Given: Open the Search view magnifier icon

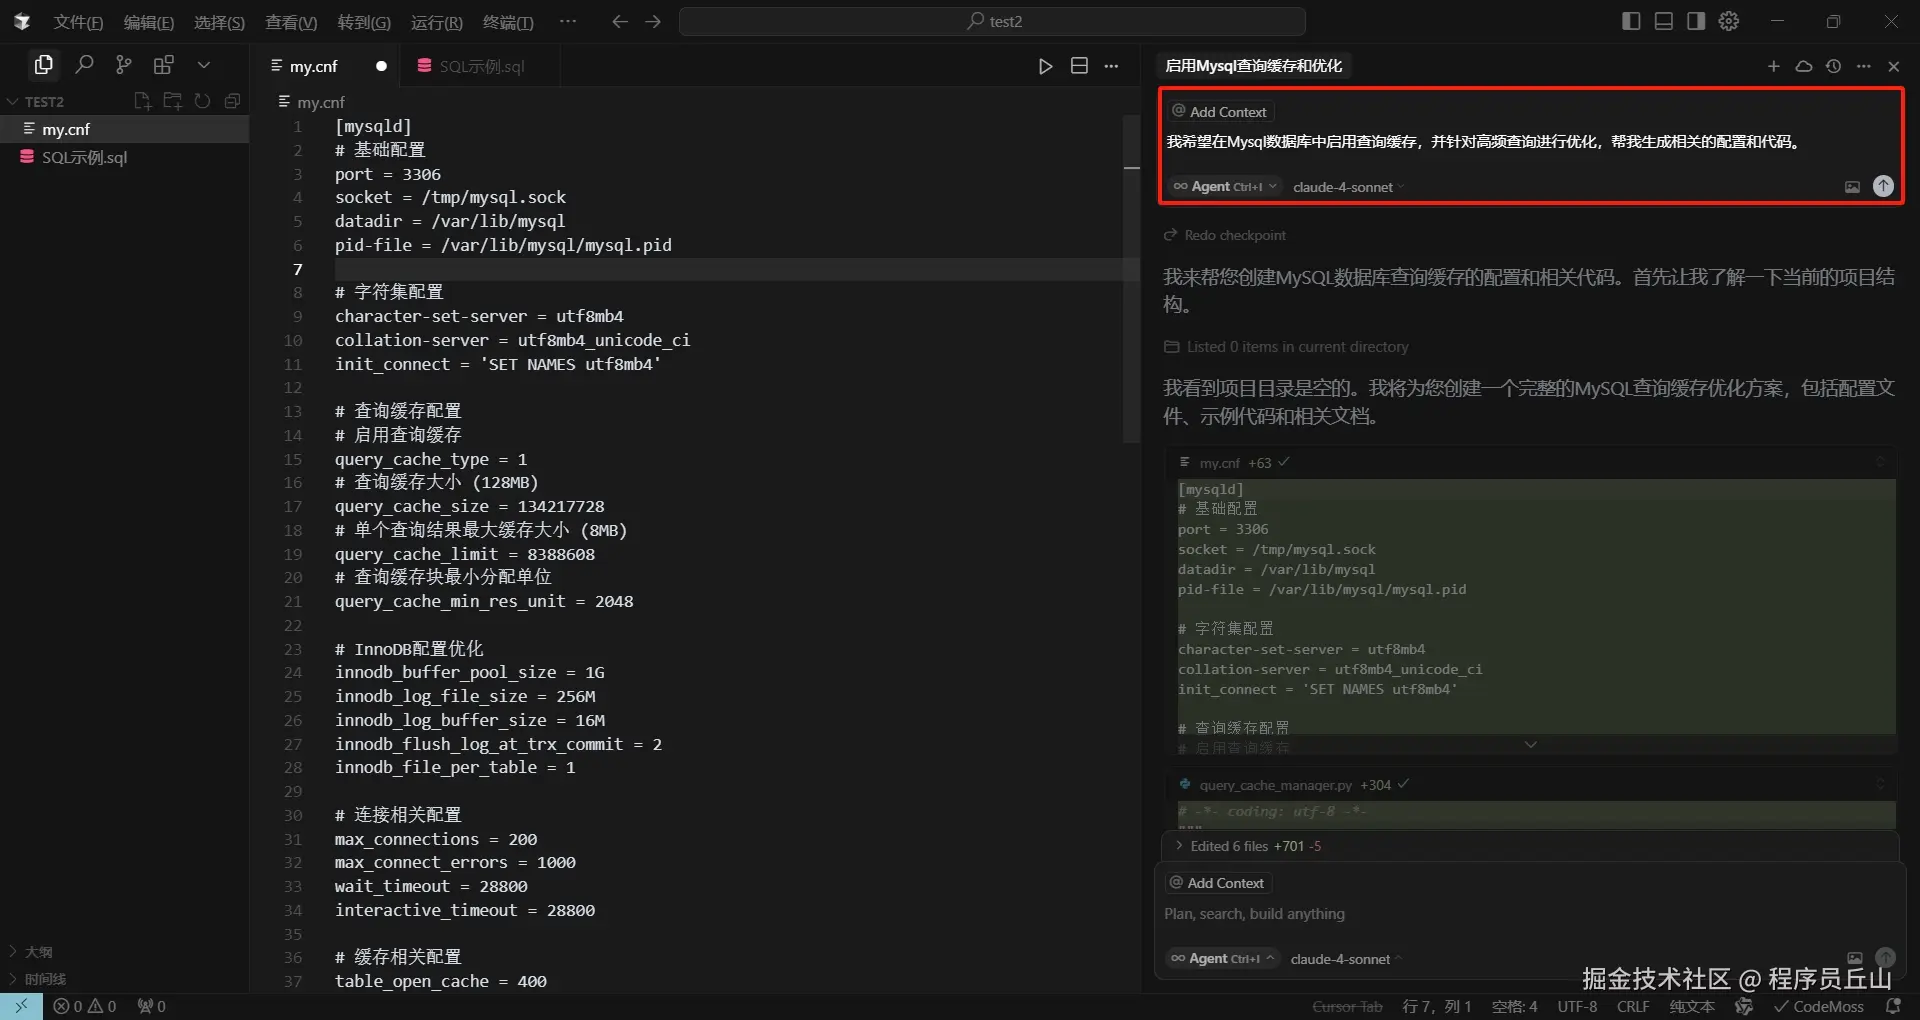Looking at the screenshot, I should pos(84,65).
